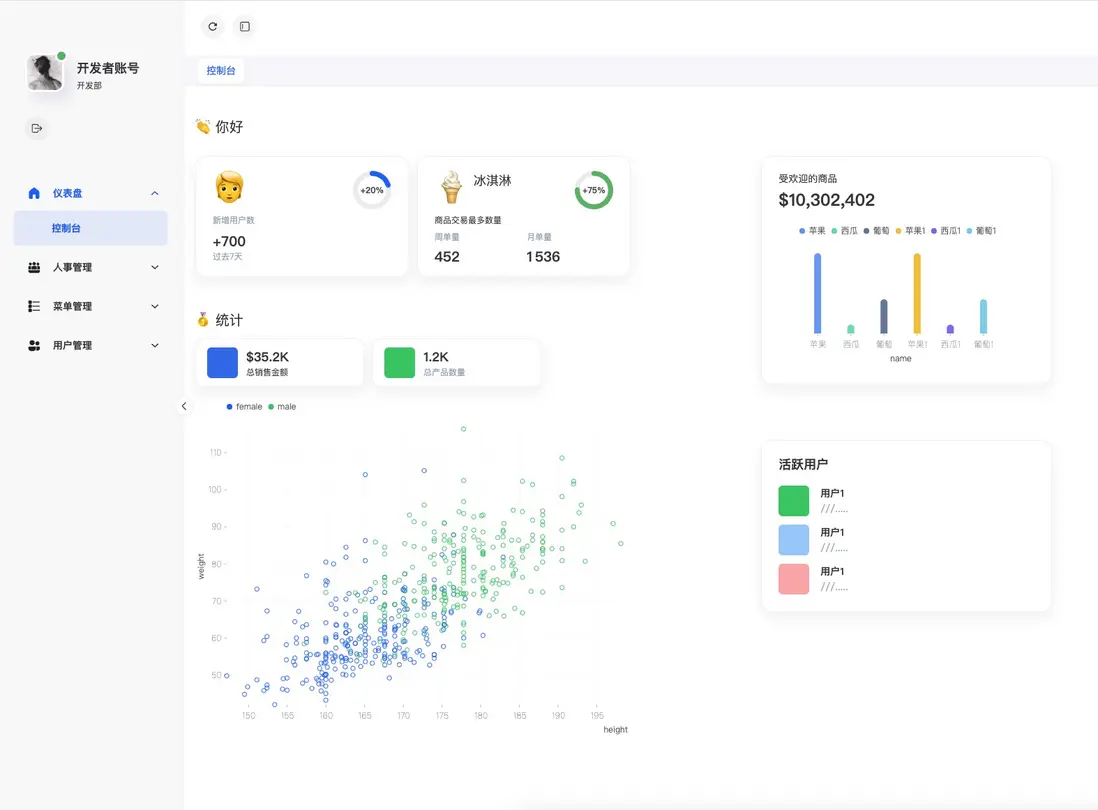
Task: Open the first 用户1 active user entry
Action: point(812,501)
